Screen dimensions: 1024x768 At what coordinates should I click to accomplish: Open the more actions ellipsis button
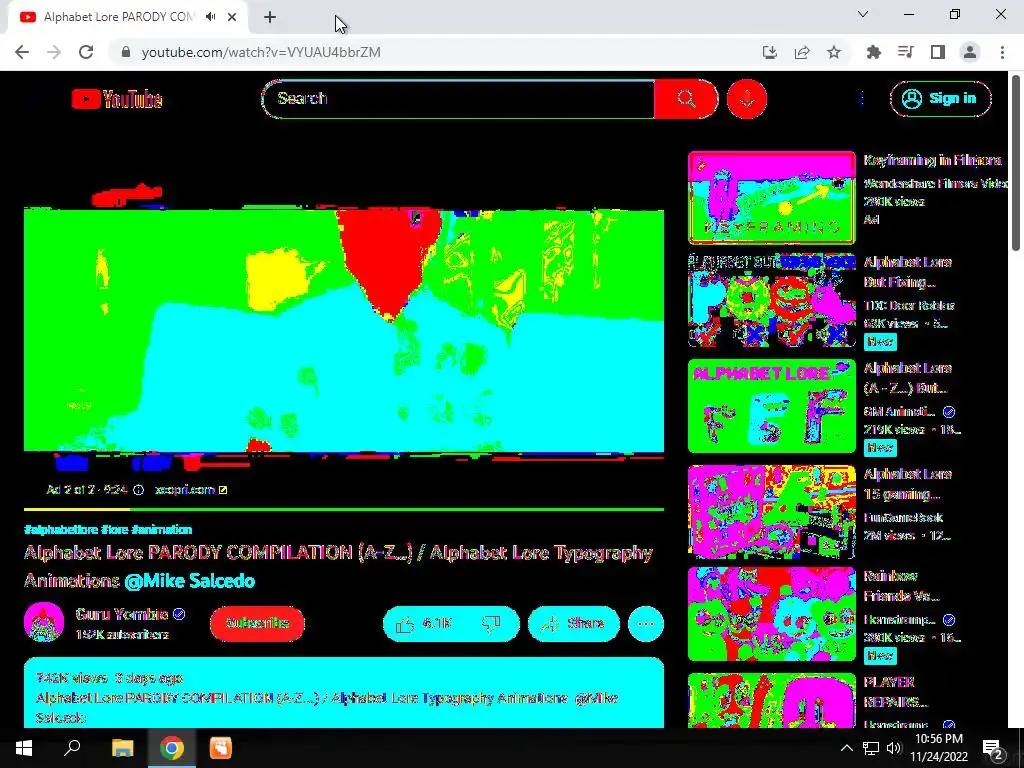[646, 624]
